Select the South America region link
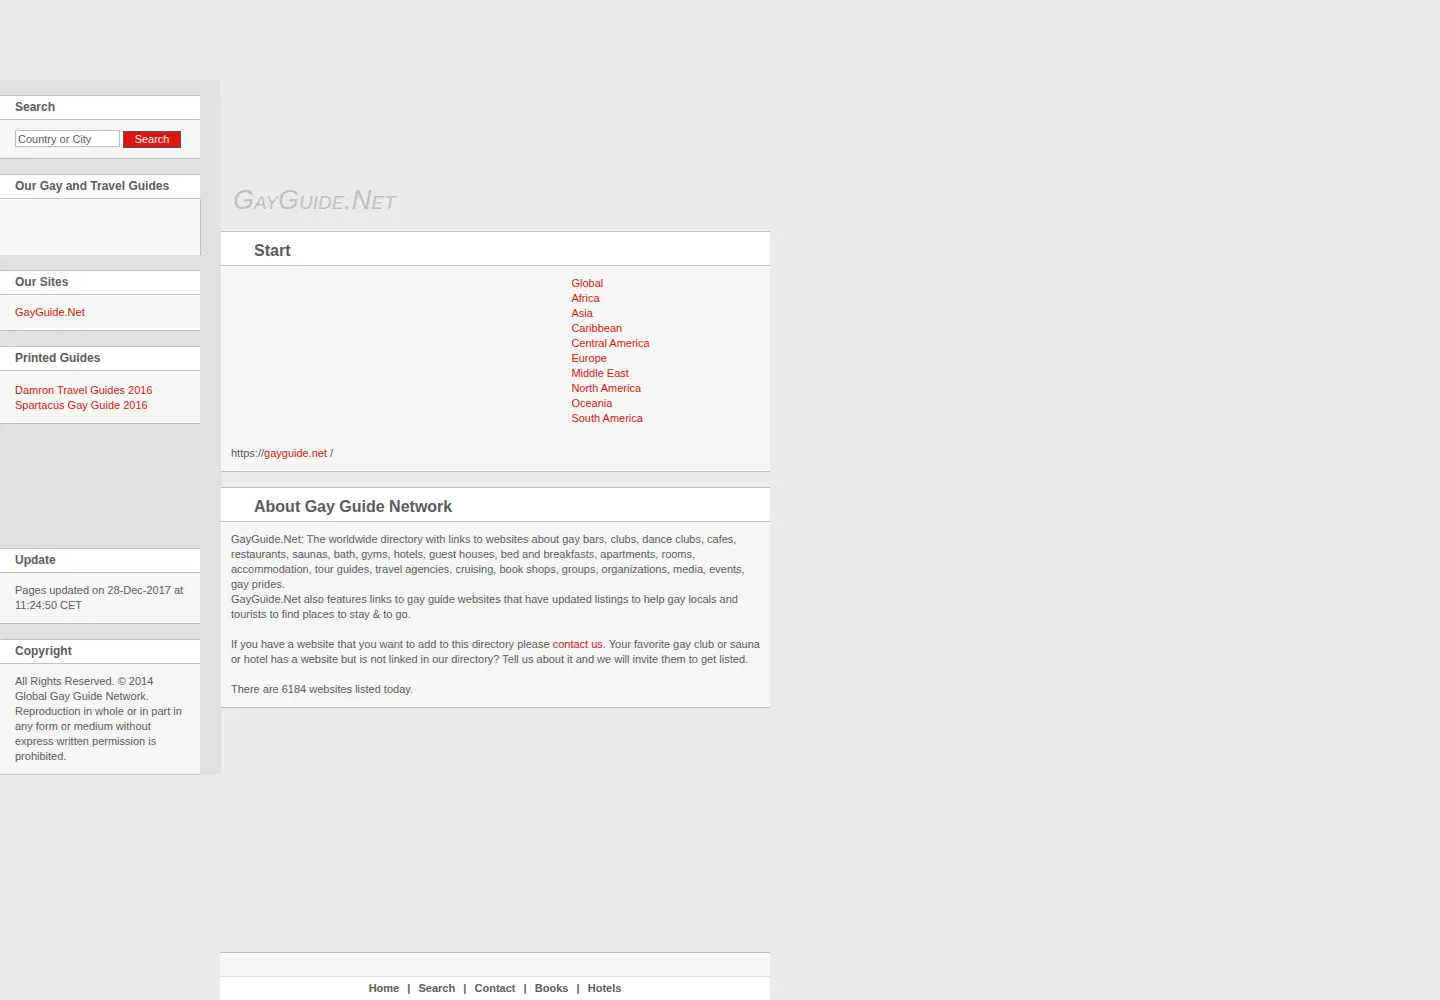This screenshot has height=1000, width=1440. pyautogui.click(x=607, y=418)
